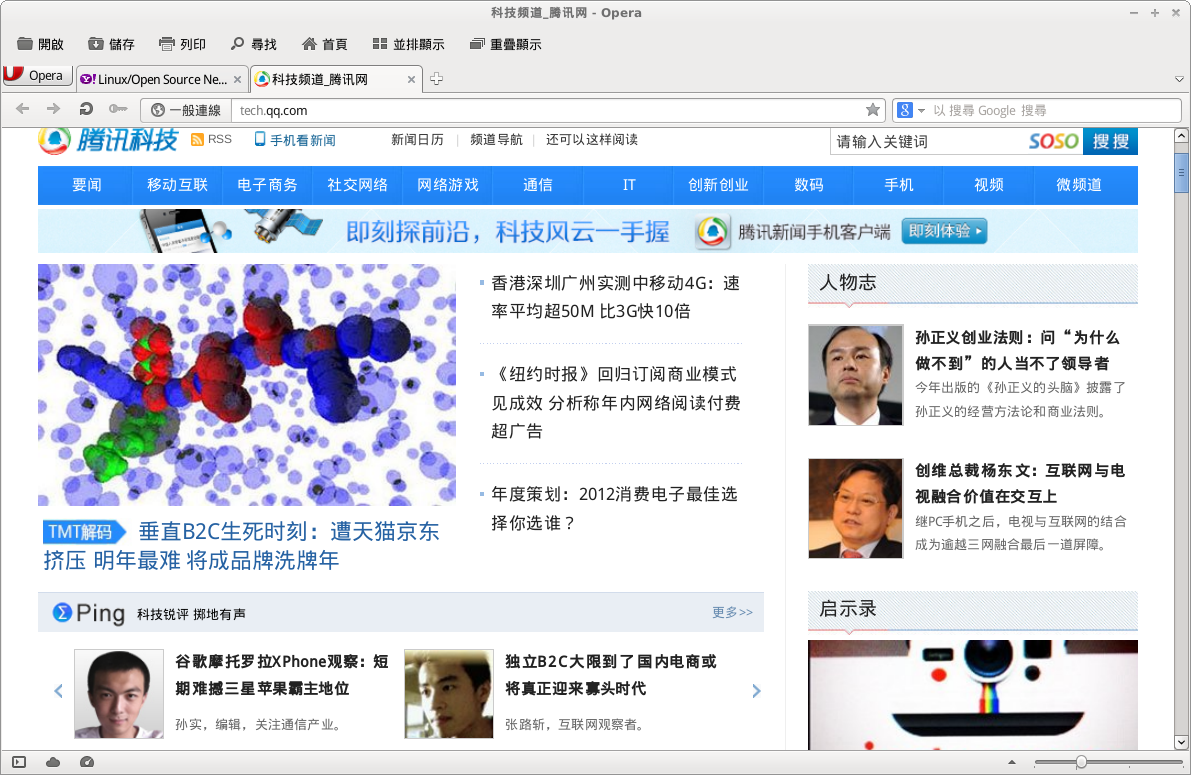Click the 列印 (Print) toolbar button
This screenshot has width=1191, height=775.
click(x=182, y=44)
